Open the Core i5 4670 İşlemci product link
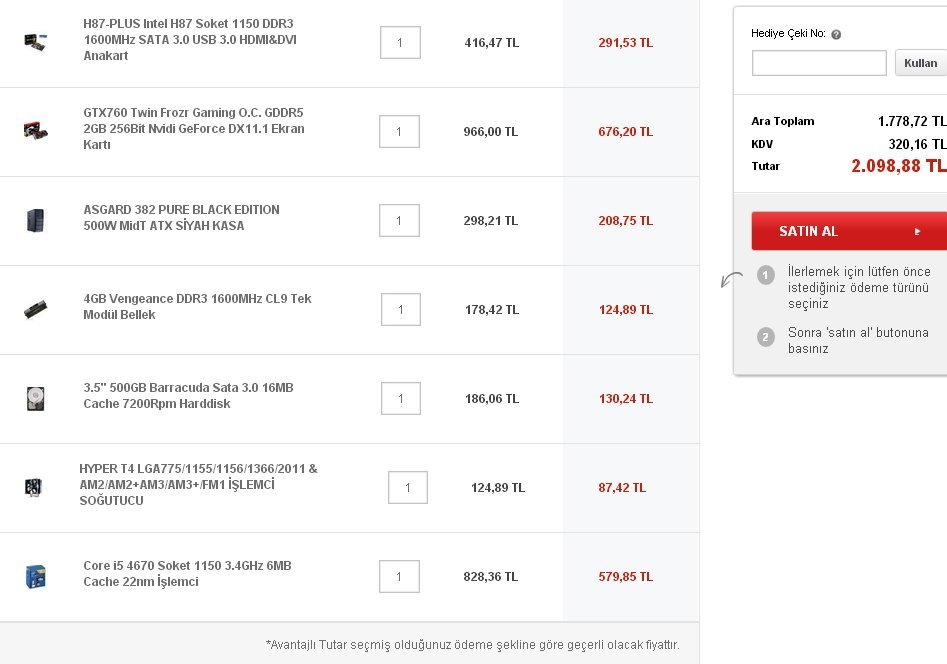 pyautogui.click(x=187, y=574)
